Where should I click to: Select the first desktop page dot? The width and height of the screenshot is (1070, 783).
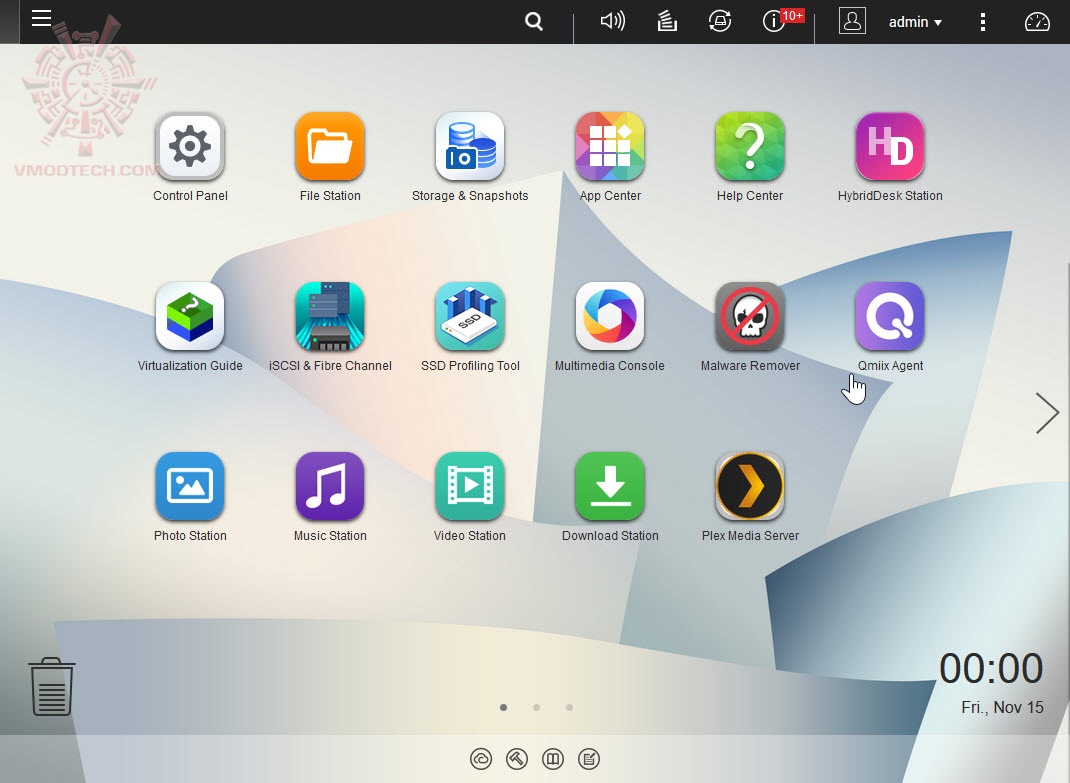(x=504, y=707)
